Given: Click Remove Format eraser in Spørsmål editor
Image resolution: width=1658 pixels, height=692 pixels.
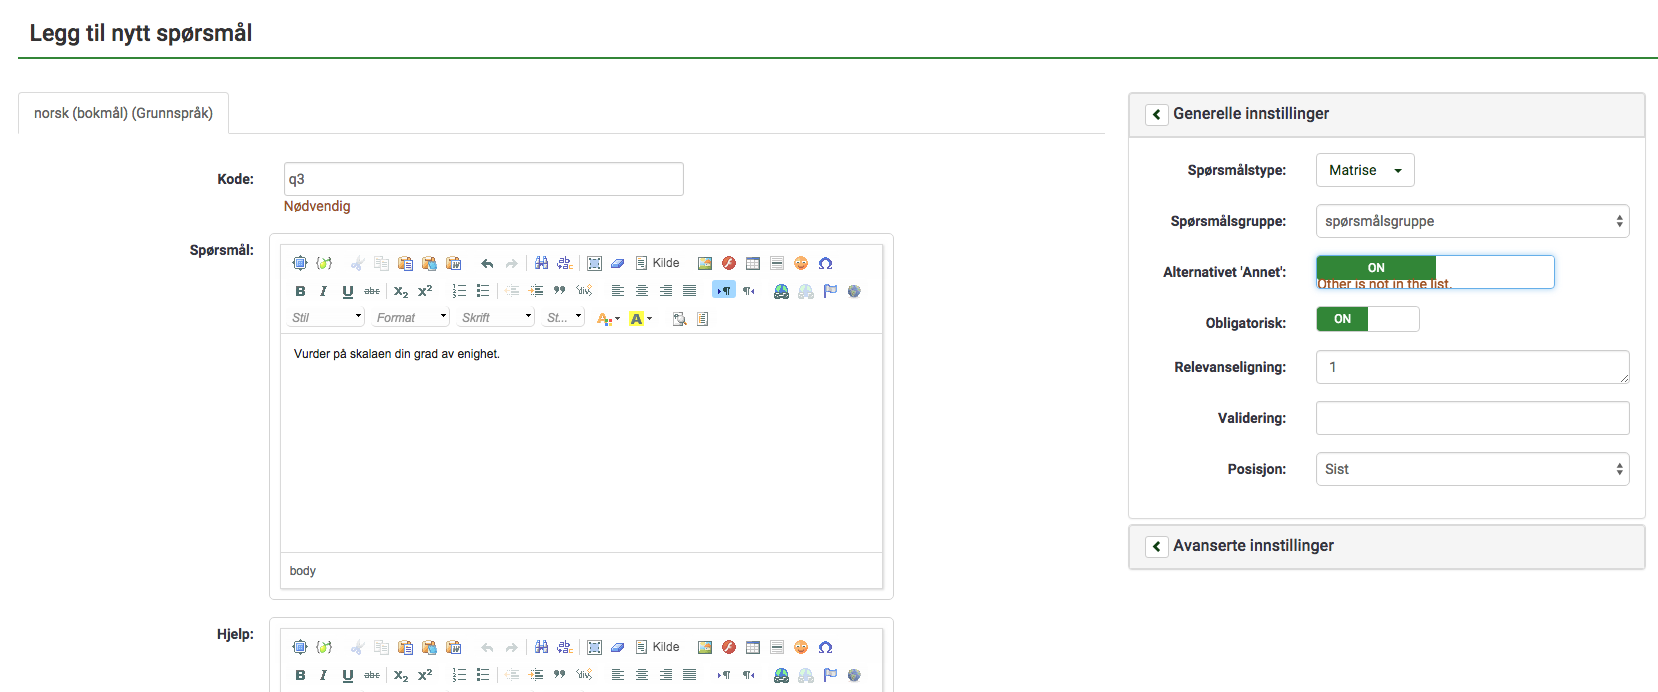Looking at the screenshot, I should (x=618, y=263).
